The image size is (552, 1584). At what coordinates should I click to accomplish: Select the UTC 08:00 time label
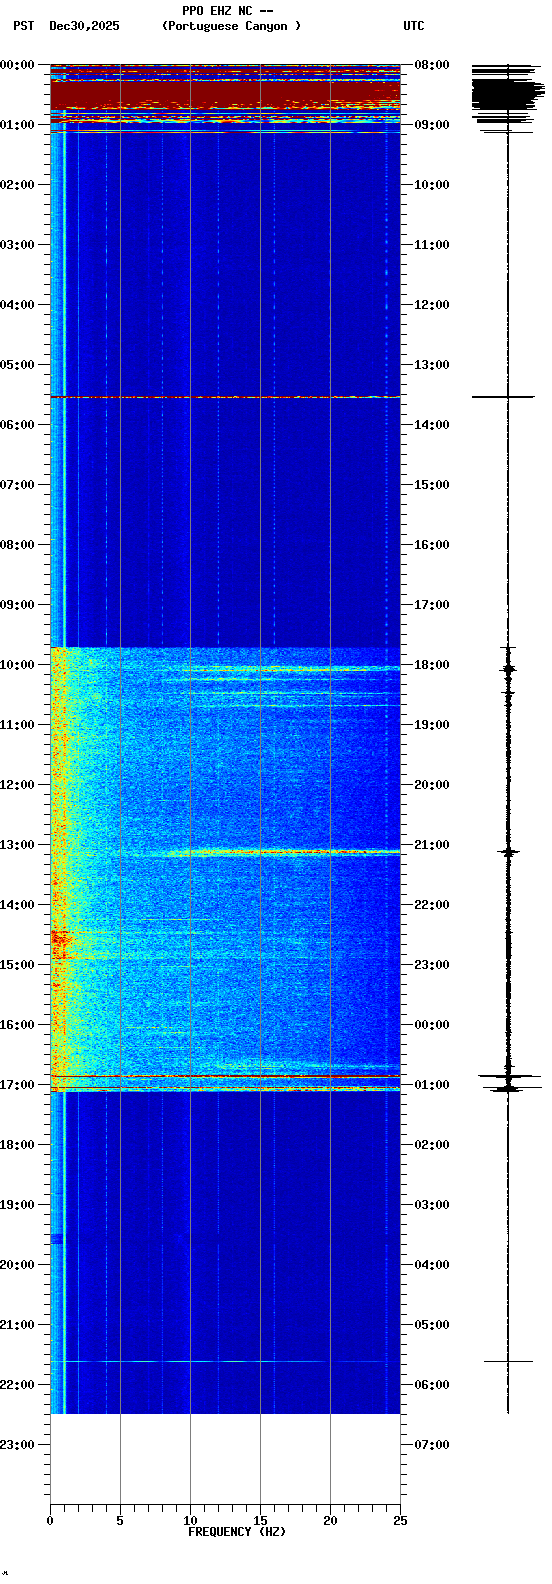[x=431, y=65]
